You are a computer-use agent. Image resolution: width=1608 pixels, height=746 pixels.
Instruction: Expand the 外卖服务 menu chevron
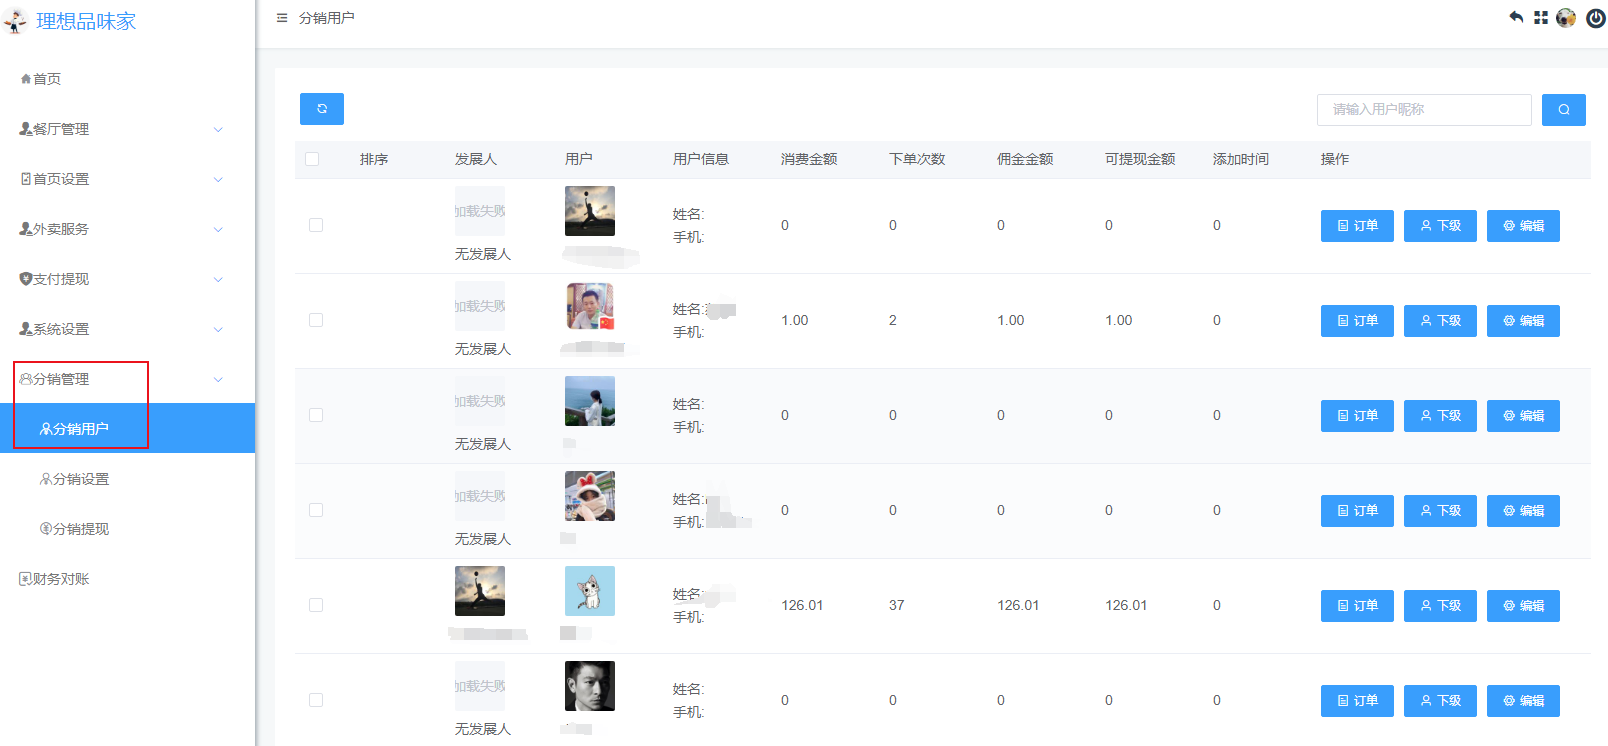[218, 229]
